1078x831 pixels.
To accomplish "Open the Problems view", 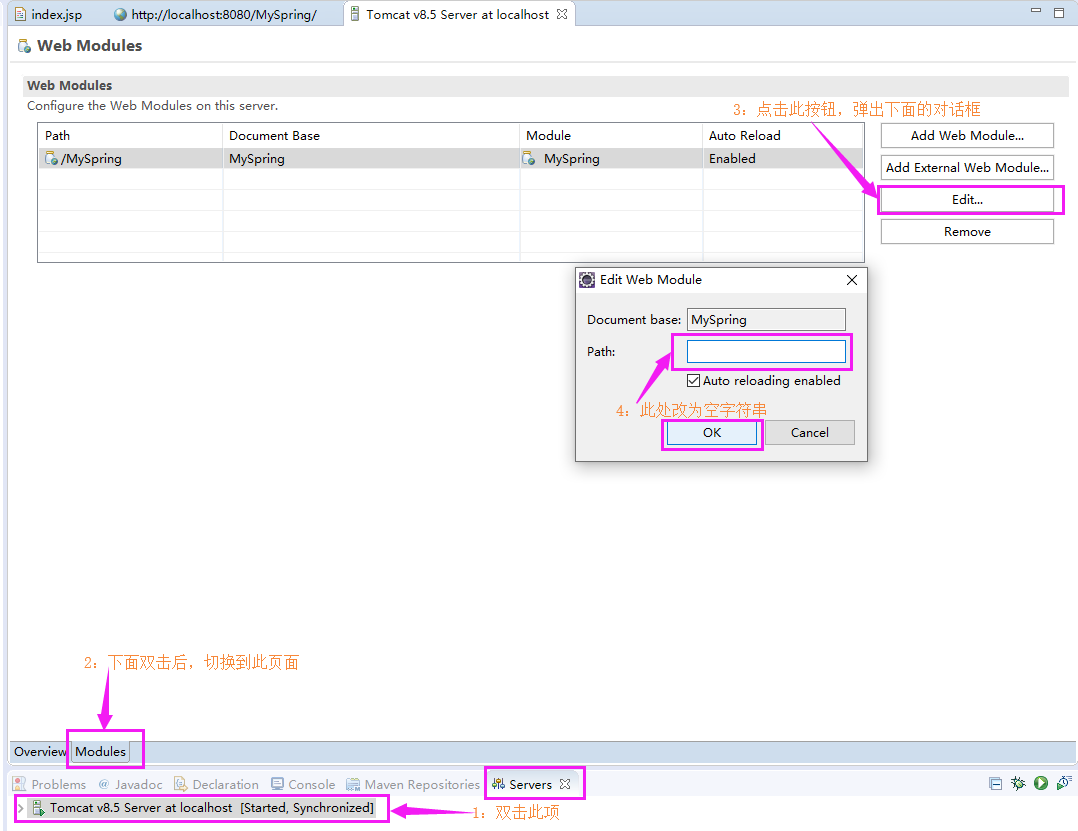I will 50,784.
